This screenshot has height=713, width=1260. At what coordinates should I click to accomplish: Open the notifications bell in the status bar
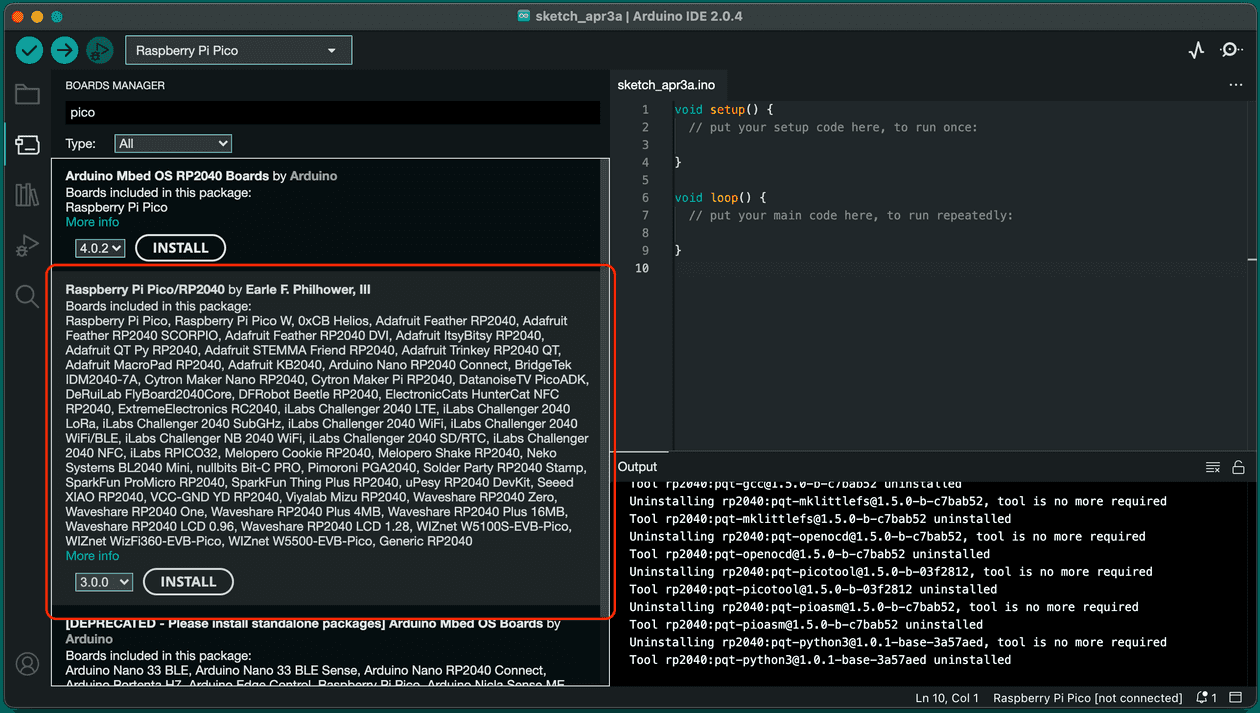tap(1200, 697)
